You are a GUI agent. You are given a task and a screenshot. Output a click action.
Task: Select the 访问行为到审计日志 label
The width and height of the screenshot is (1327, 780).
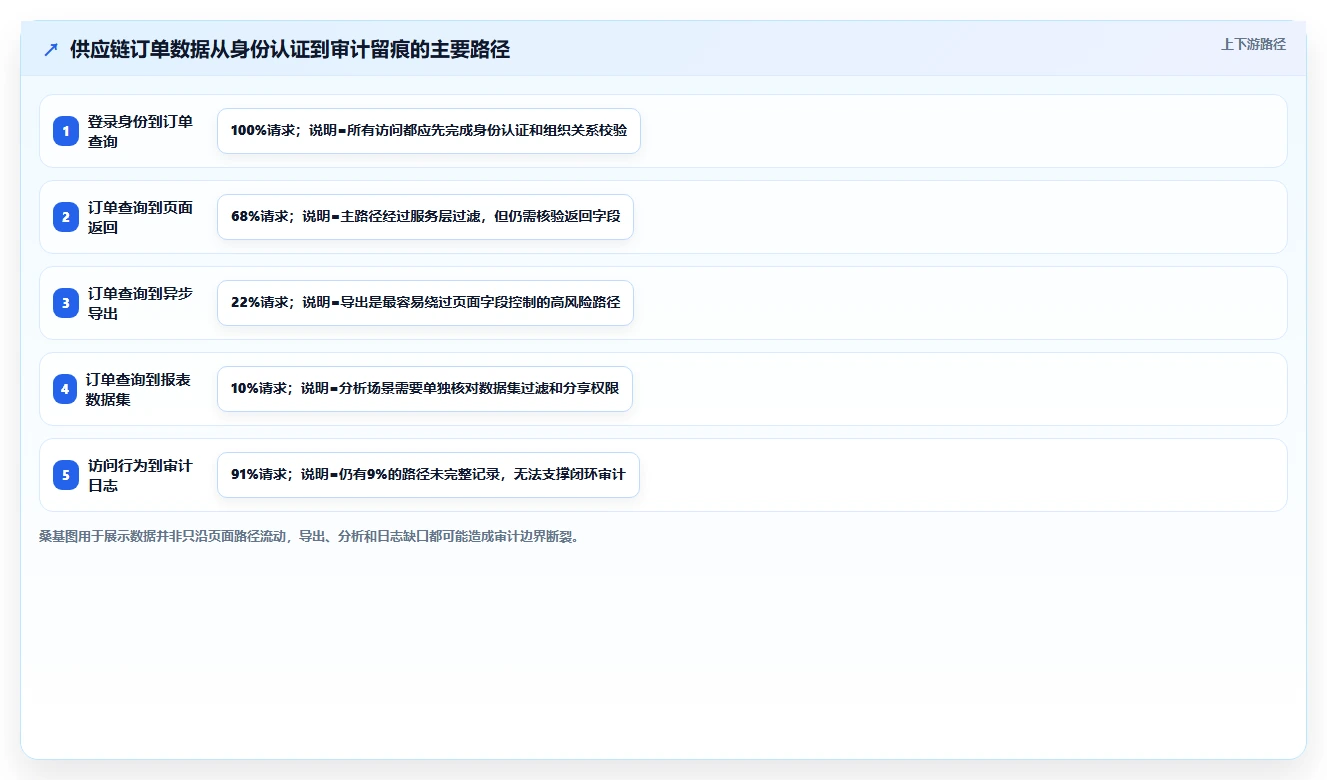pyautogui.click(x=140, y=475)
